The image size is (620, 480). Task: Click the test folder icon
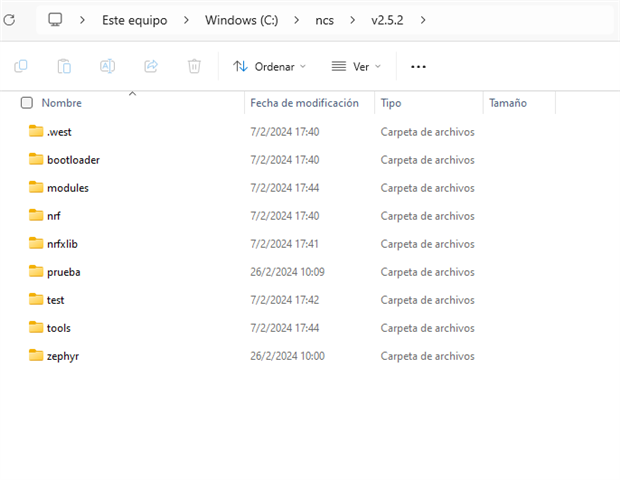click(x=36, y=299)
